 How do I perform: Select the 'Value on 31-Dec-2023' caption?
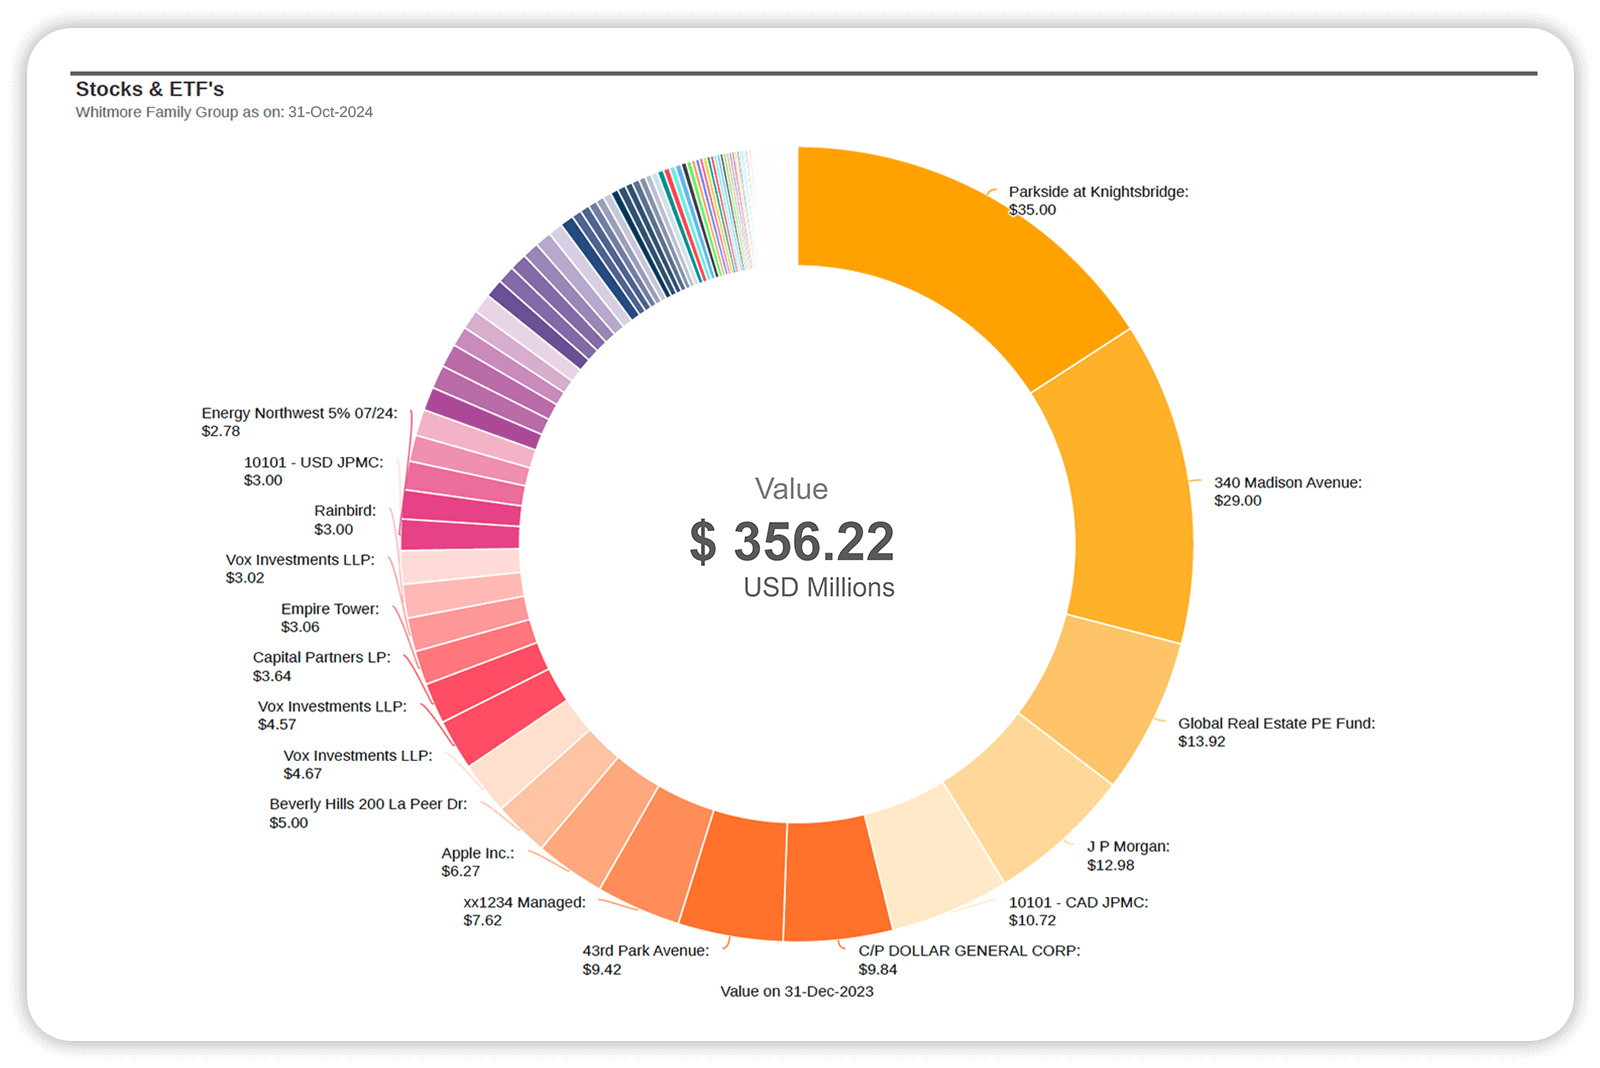point(797,991)
